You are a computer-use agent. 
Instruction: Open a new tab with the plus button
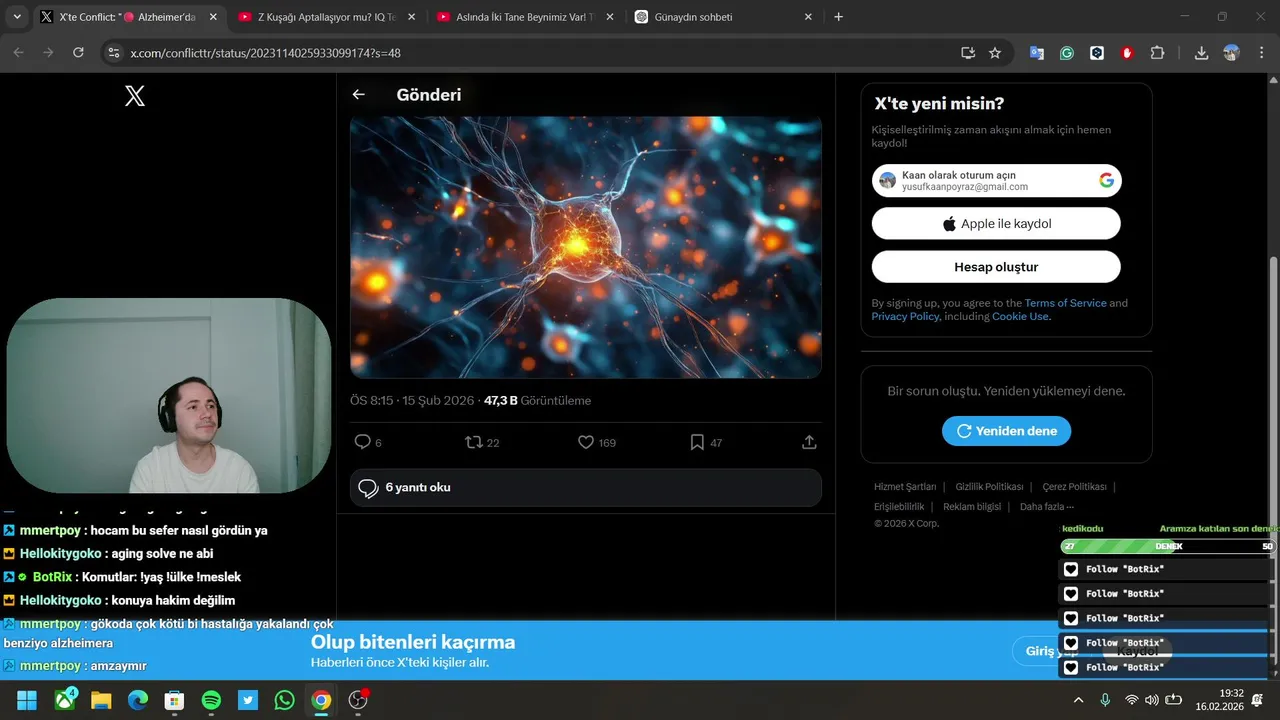(x=838, y=17)
